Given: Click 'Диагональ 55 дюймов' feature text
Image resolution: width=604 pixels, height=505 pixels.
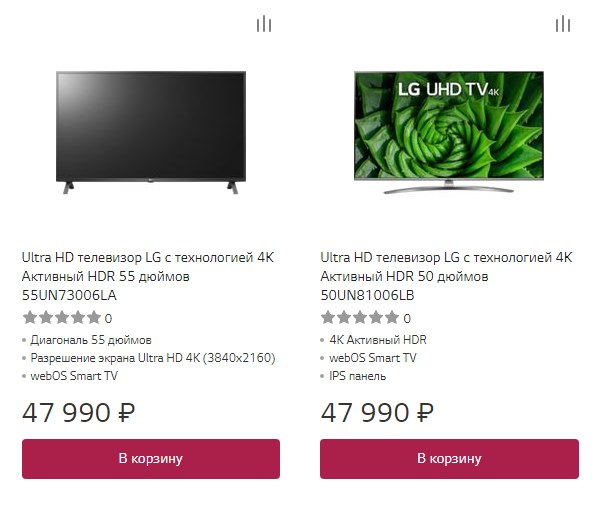Looking at the screenshot, I should pos(91,340).
